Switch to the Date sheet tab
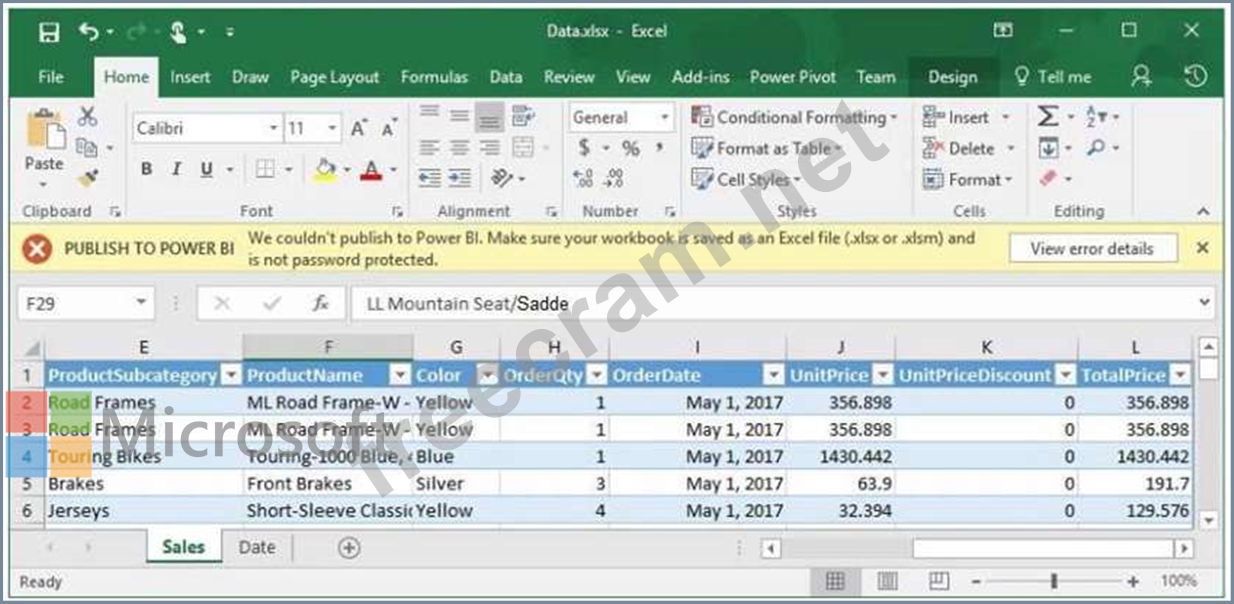This screenshot has height=604, width=1234. click(257, 547)
